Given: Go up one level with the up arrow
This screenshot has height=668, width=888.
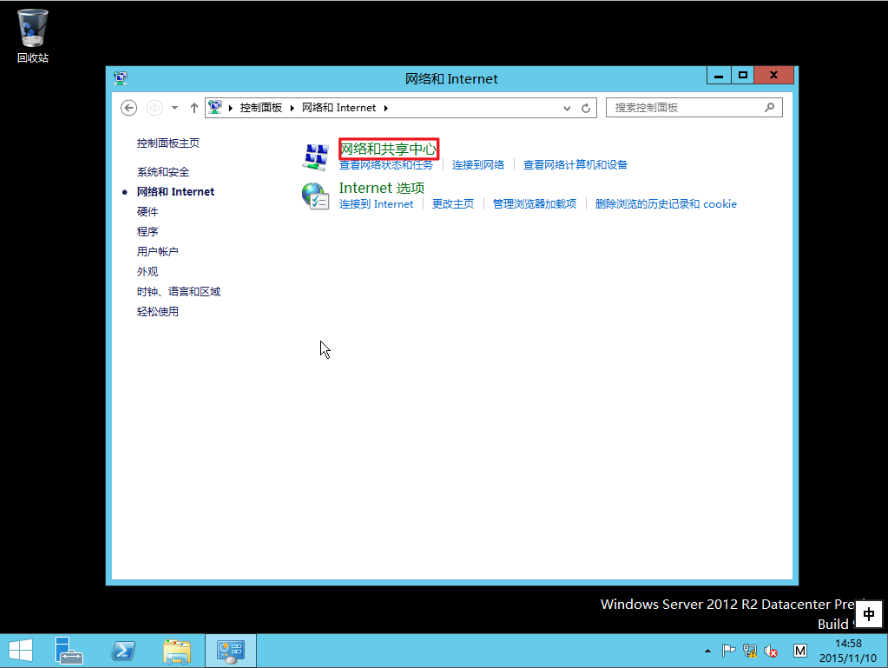Looking at the screenshot, I should 194,108.
